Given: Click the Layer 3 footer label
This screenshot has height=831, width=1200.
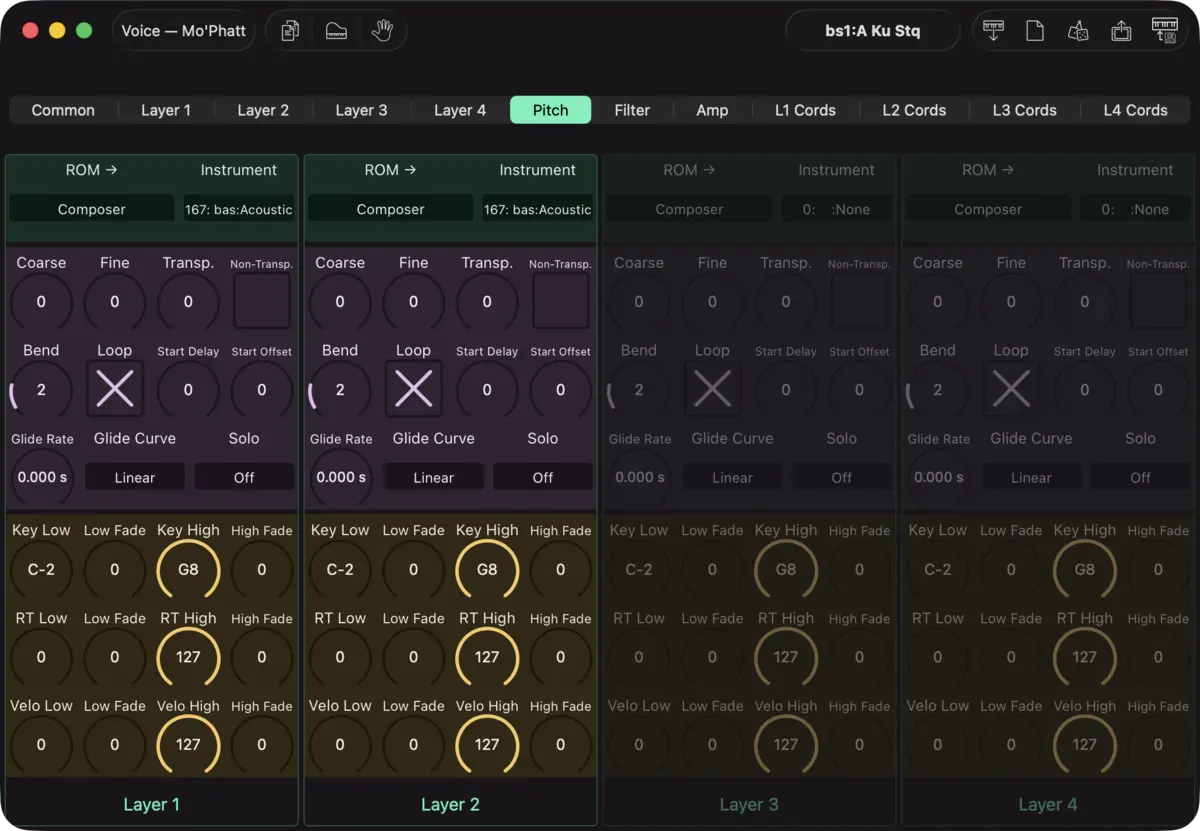Looking at the screenshot, I should (749, 804).
